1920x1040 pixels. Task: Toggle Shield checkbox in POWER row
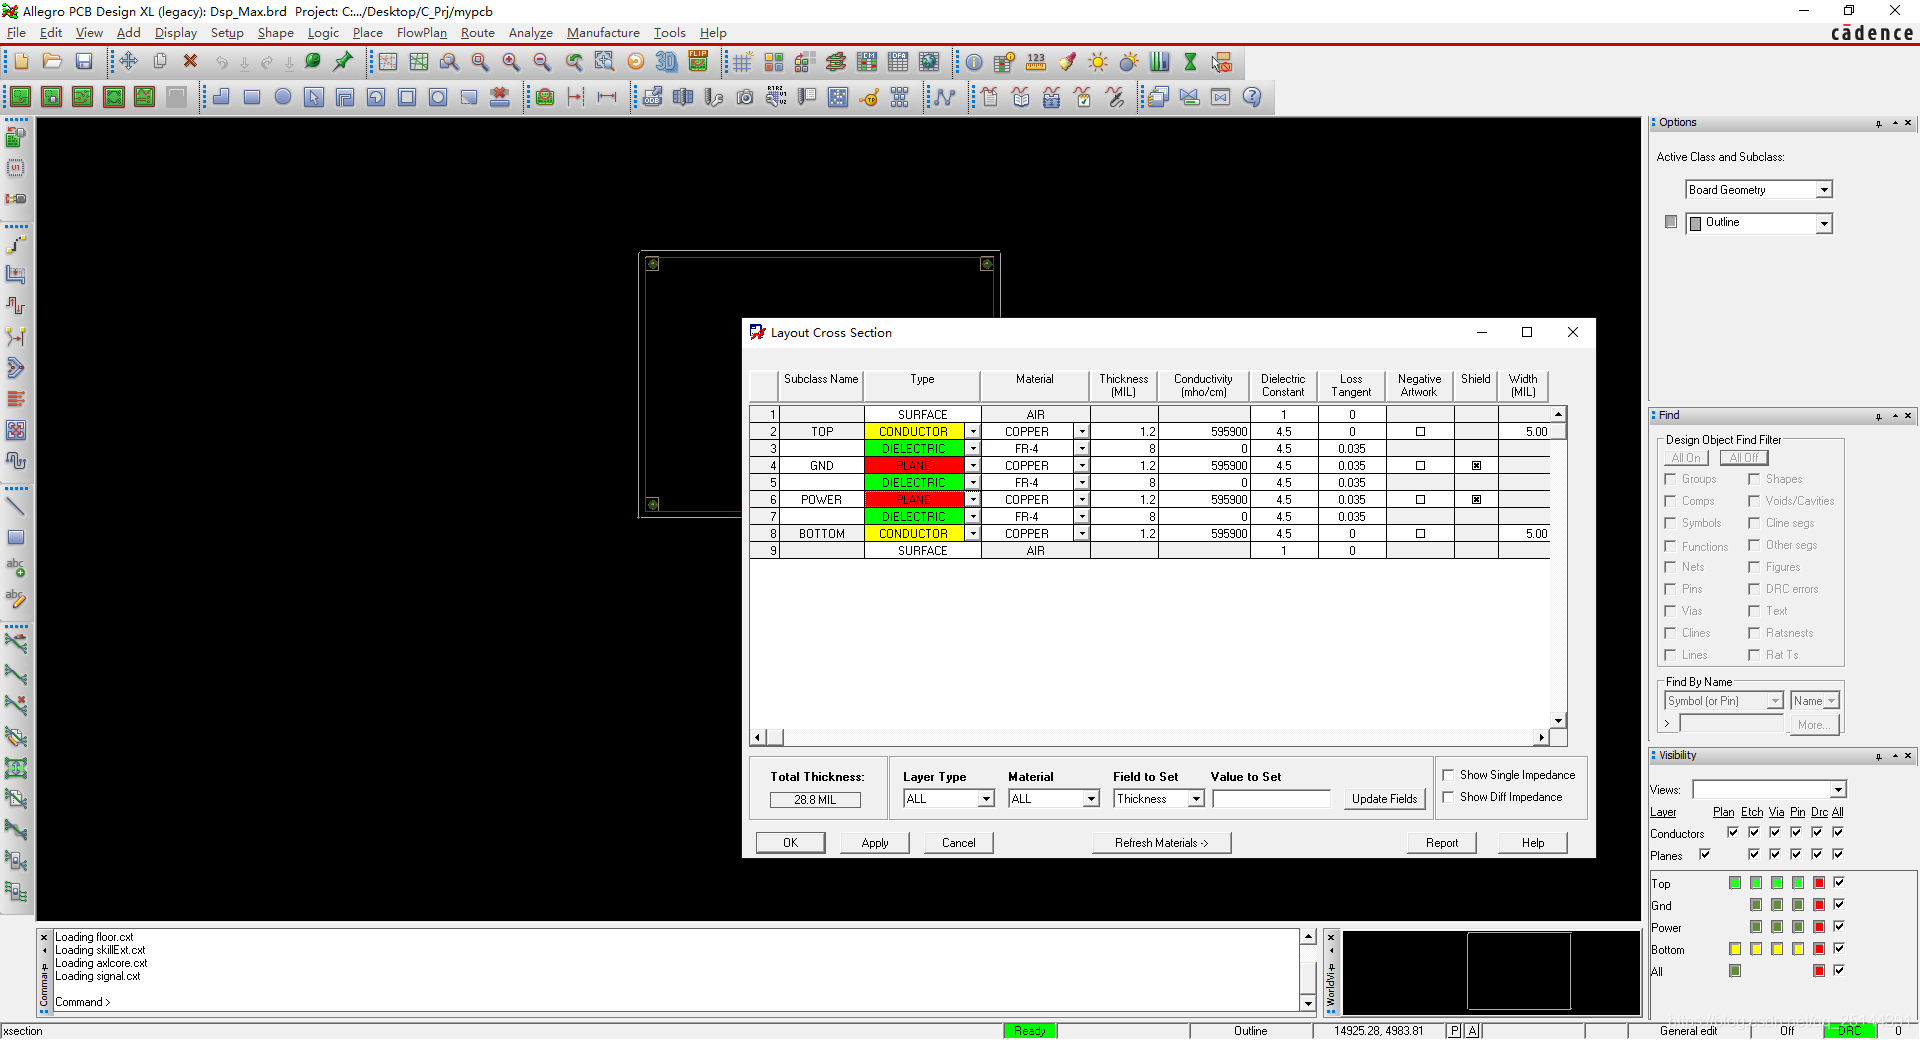point(1476,500)
